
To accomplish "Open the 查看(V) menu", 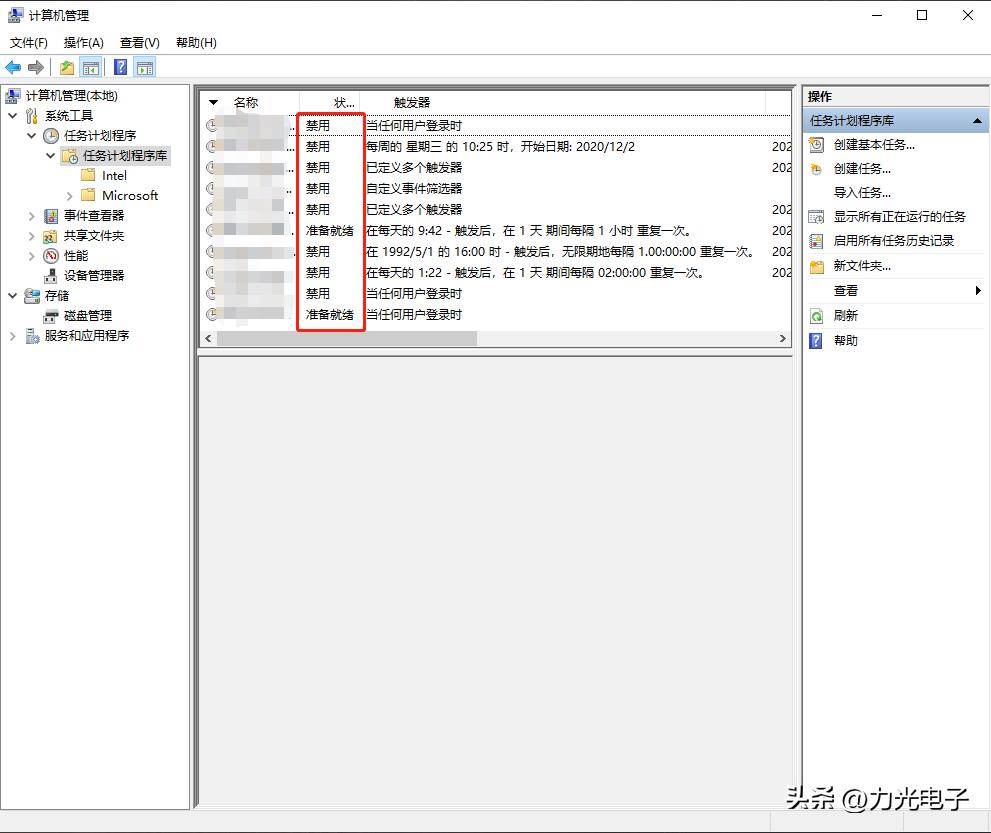I will coord(139,42).
